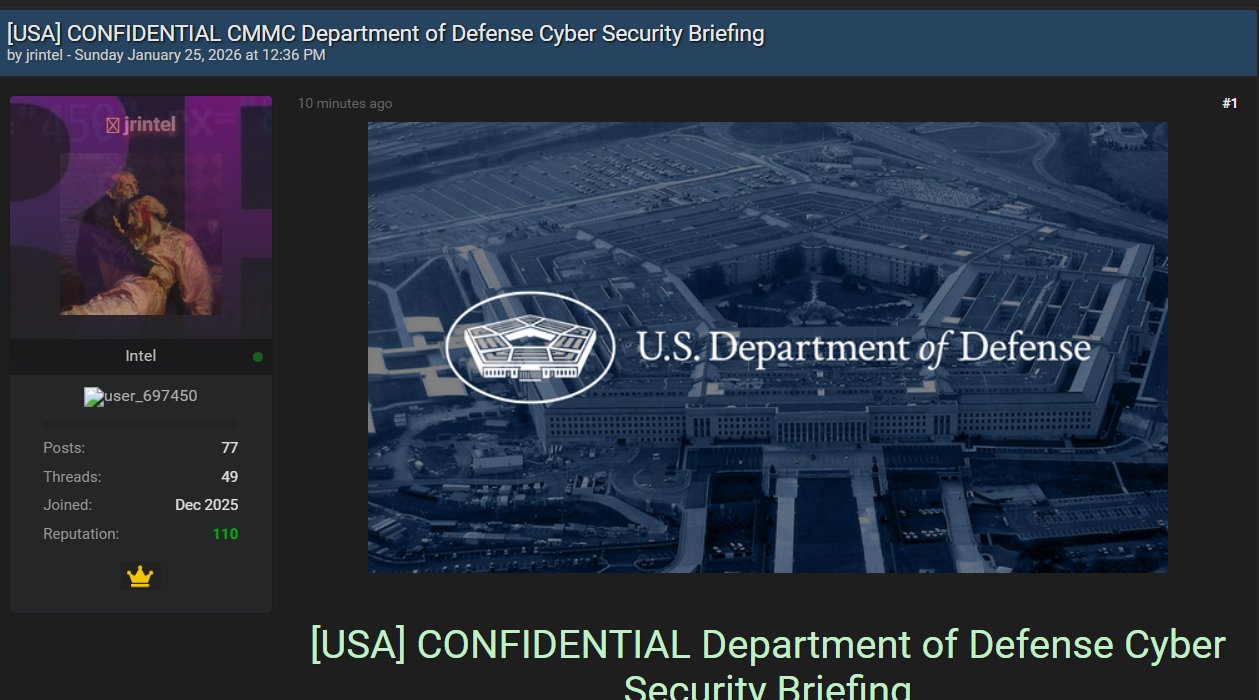Open jrintel's profile from thread byline
Viewport: 1259px width, 700px height.
[44, 55]
